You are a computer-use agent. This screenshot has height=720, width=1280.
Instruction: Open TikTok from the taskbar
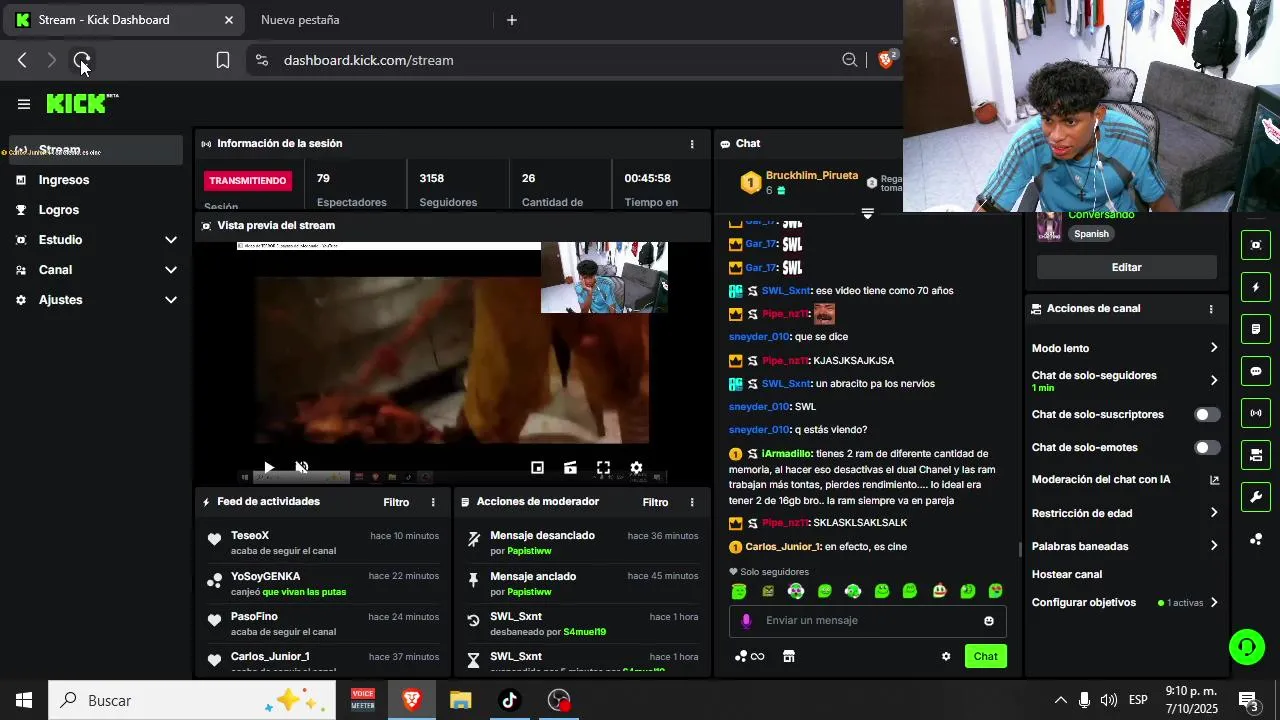click(x=509, y=700)
